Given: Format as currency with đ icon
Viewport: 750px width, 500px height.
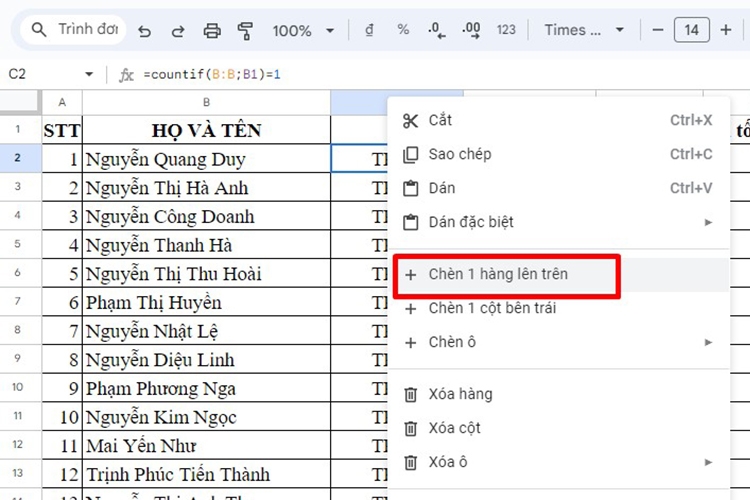Looking at the screenshot, I should [x=369, y=30].
